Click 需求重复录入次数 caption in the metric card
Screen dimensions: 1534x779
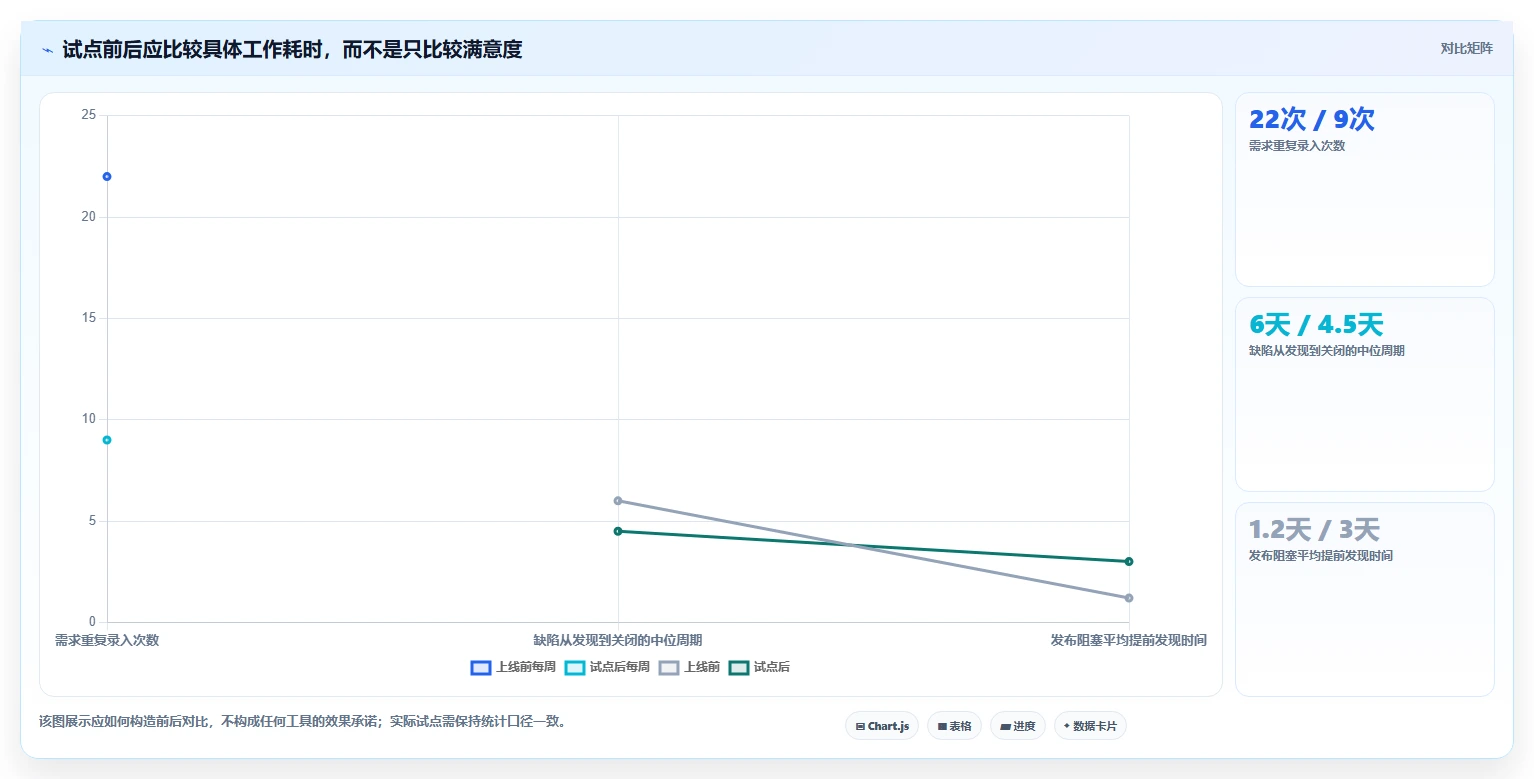click(x=1297, y=146)
